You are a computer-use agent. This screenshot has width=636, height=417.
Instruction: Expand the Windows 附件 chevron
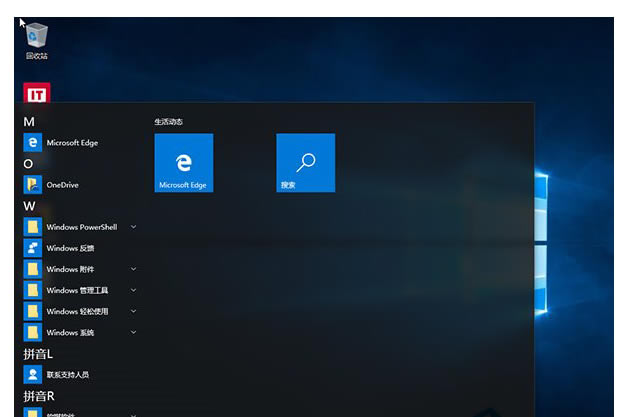[x=133, y=269]
